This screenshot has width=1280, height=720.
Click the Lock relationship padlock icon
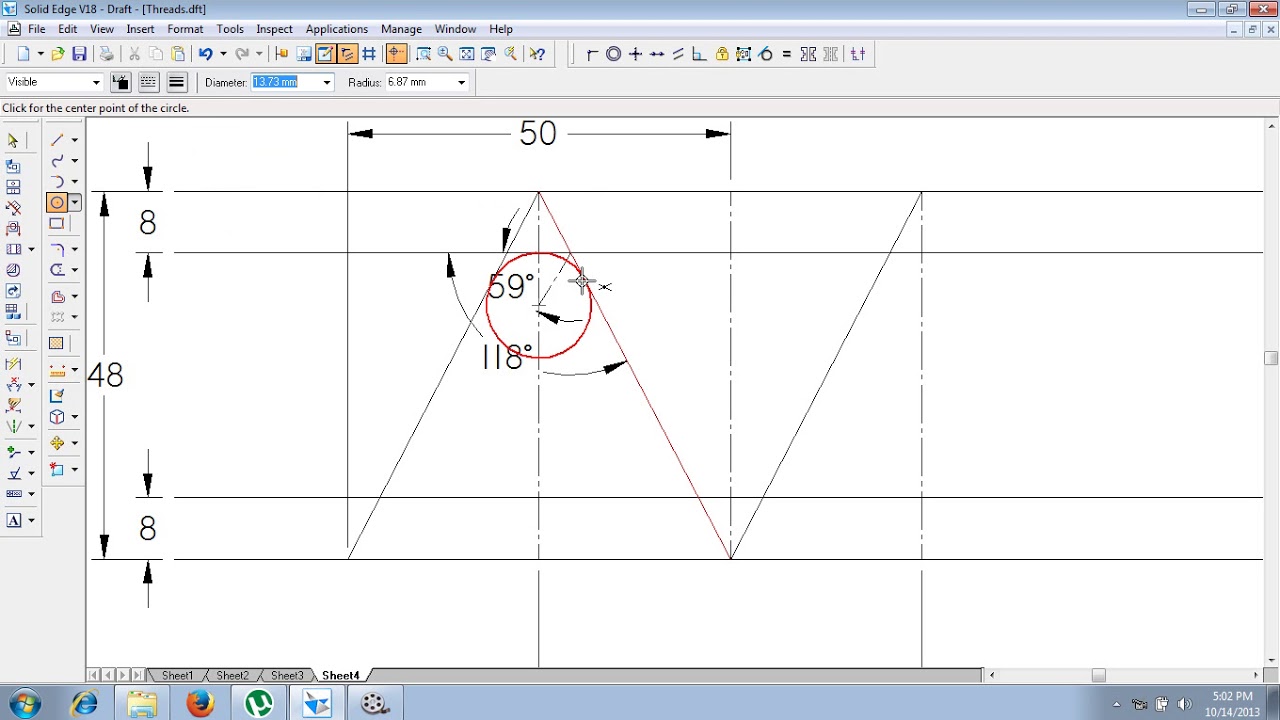[x=722, y=54]
